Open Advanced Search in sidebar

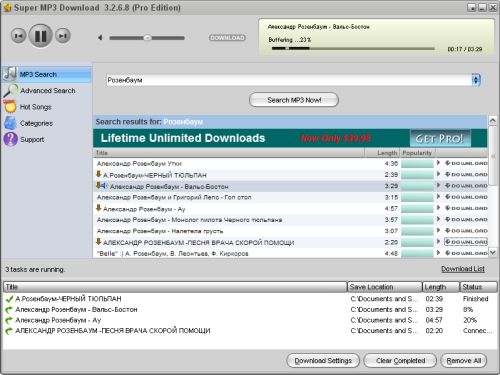[x=48, y=91]
